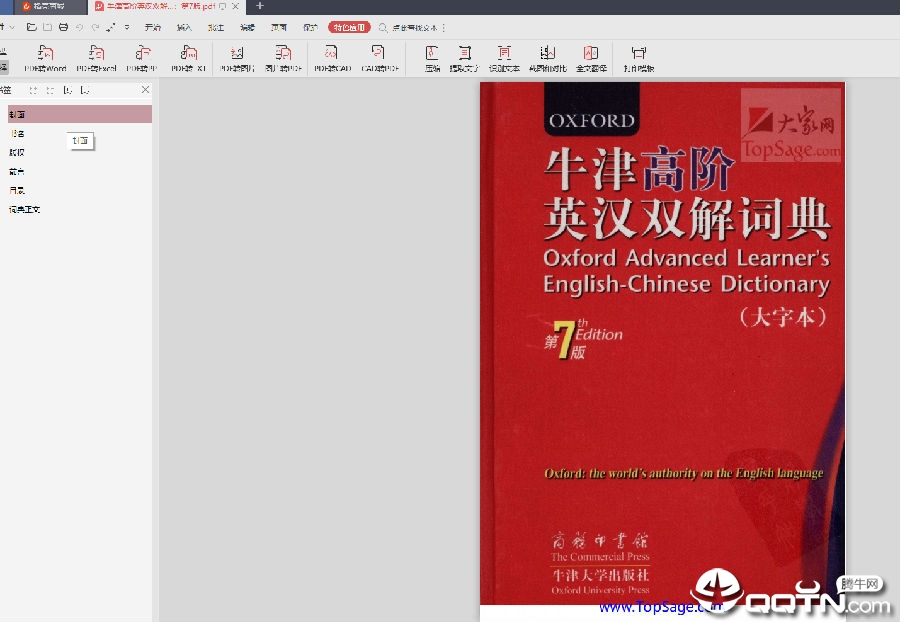
Task: Redo the last undone action
Action: pyautogui.click(x=95, y=27)
